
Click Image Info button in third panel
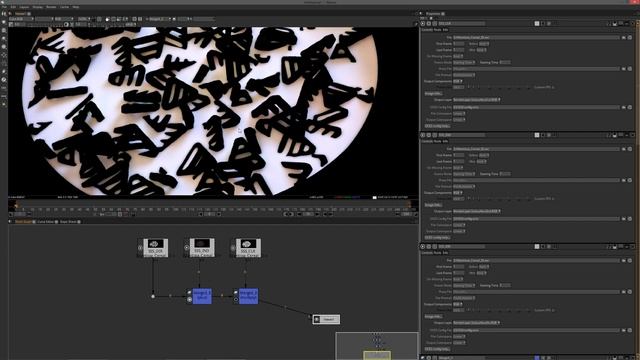point(433,316)
